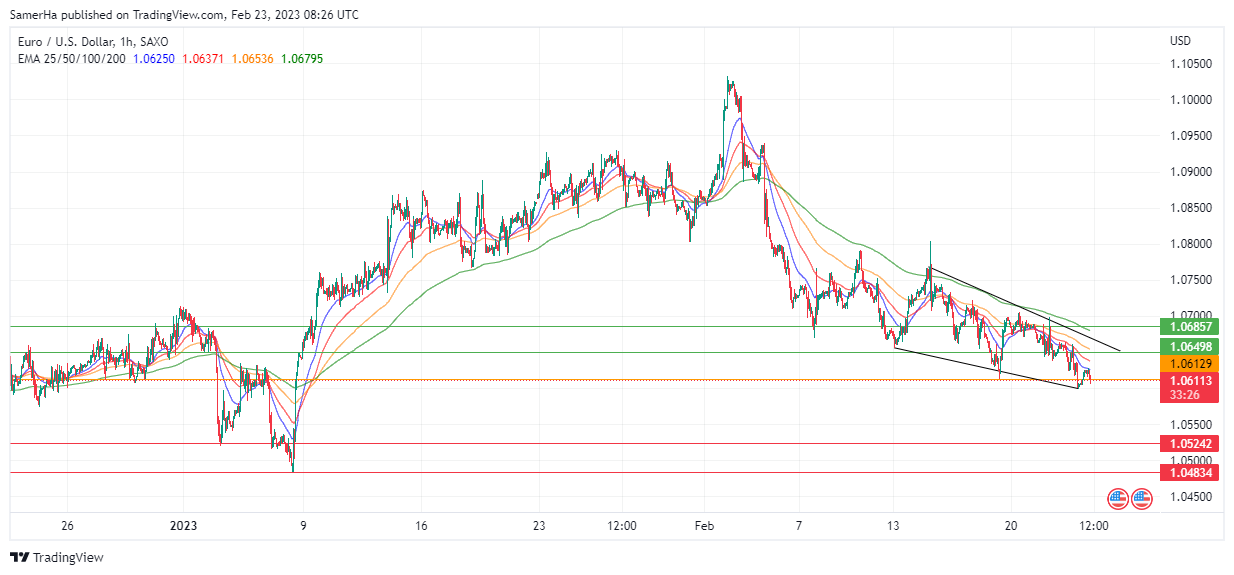Click the red 1.05242 price label

pos(1190,443)
